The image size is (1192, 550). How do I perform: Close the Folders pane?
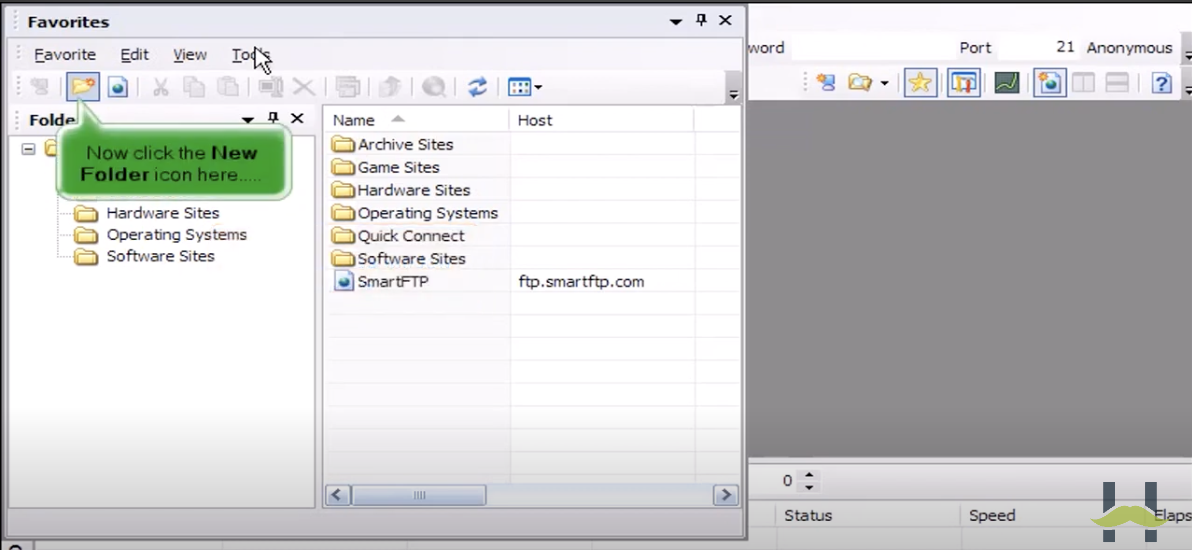point(297,119)
